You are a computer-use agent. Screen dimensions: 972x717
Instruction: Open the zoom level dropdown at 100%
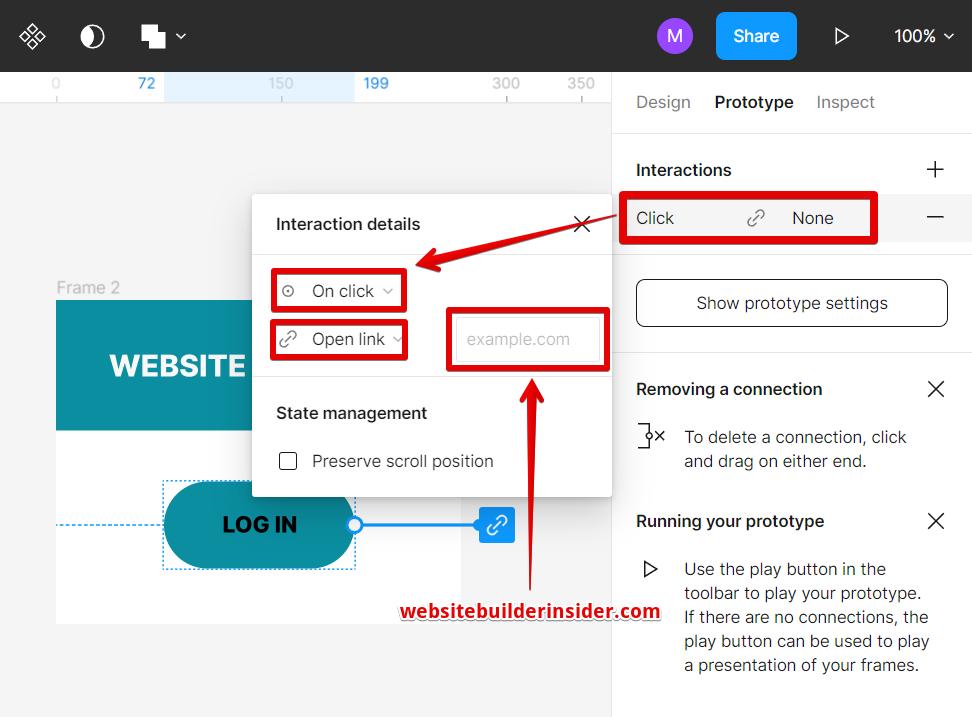[x=923, y=36]
